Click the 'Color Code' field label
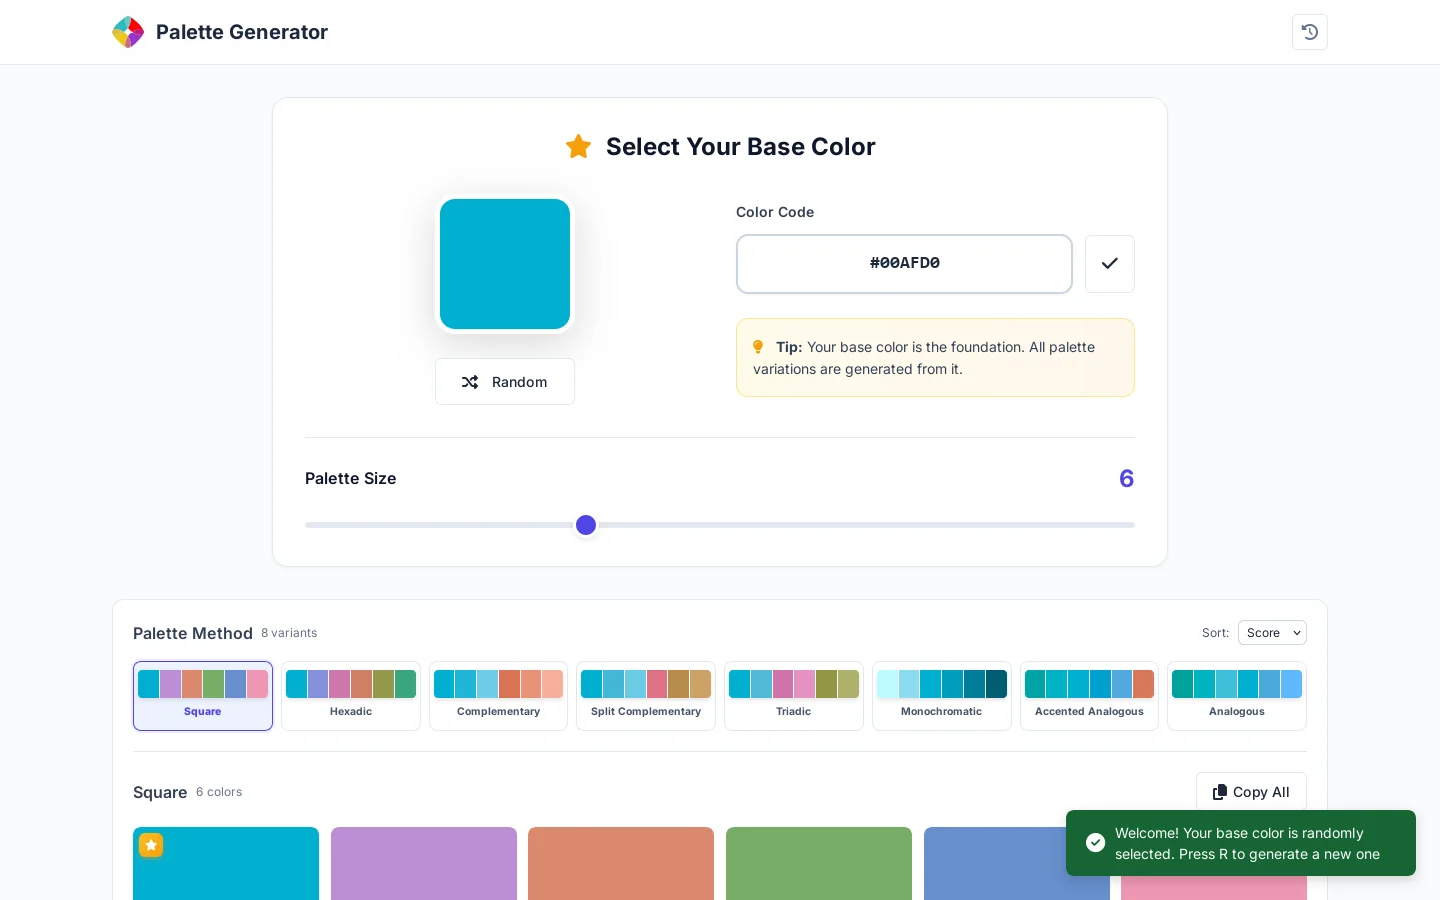The height and width of the screenshot is (900, 1440). click(x=775, y=212)
